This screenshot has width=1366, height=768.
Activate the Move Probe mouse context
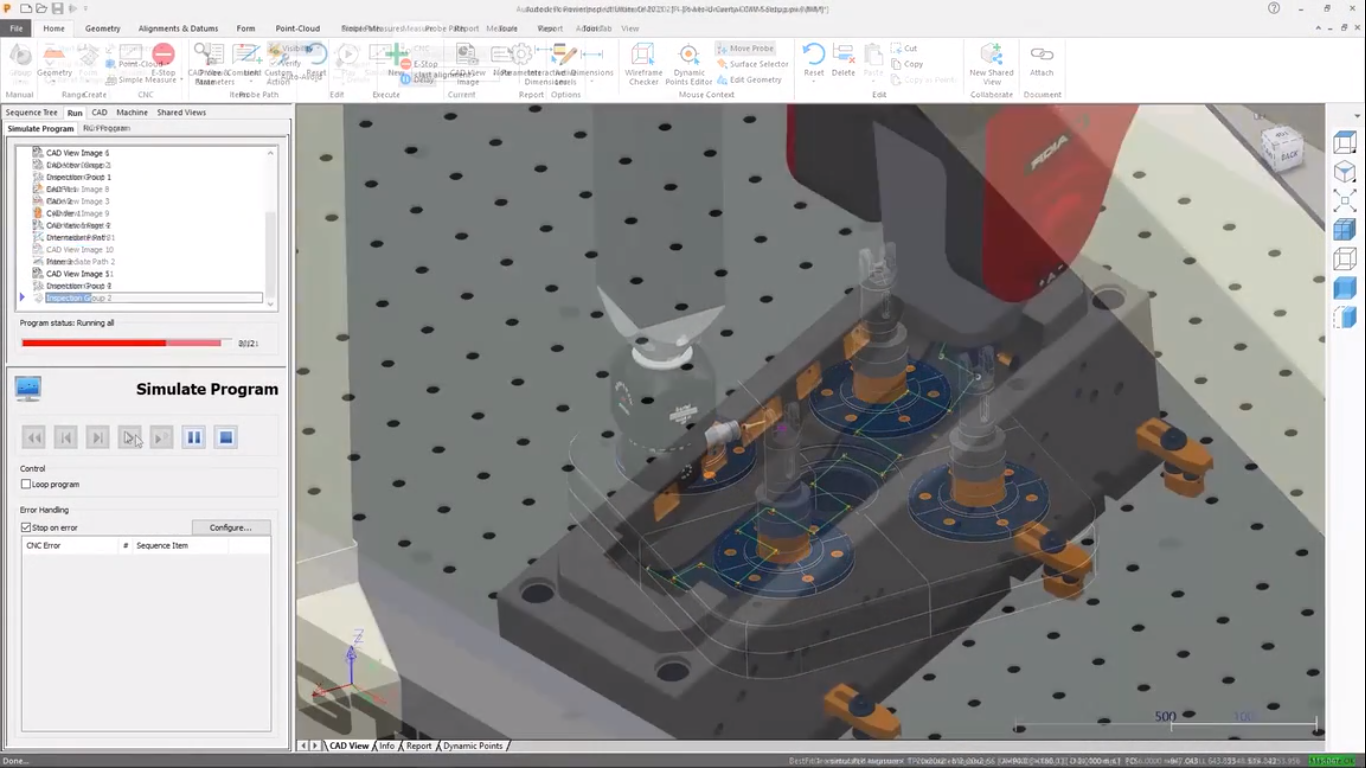[744, 48]
